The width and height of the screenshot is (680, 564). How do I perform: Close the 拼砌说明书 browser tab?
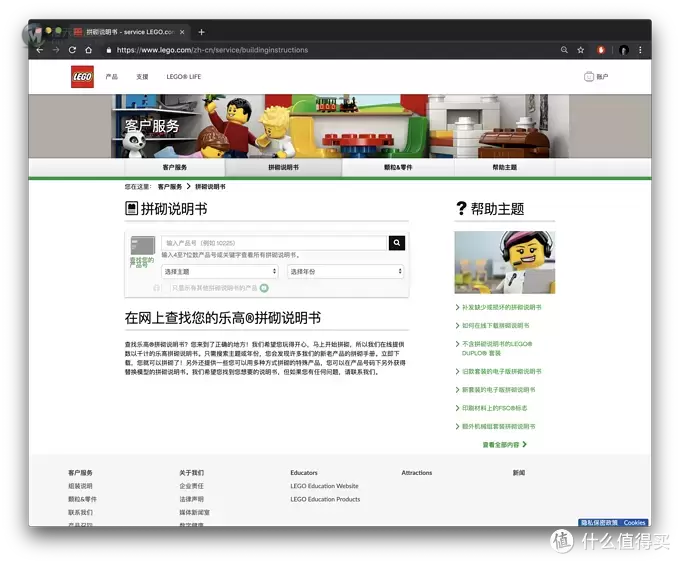pos(182,32)
